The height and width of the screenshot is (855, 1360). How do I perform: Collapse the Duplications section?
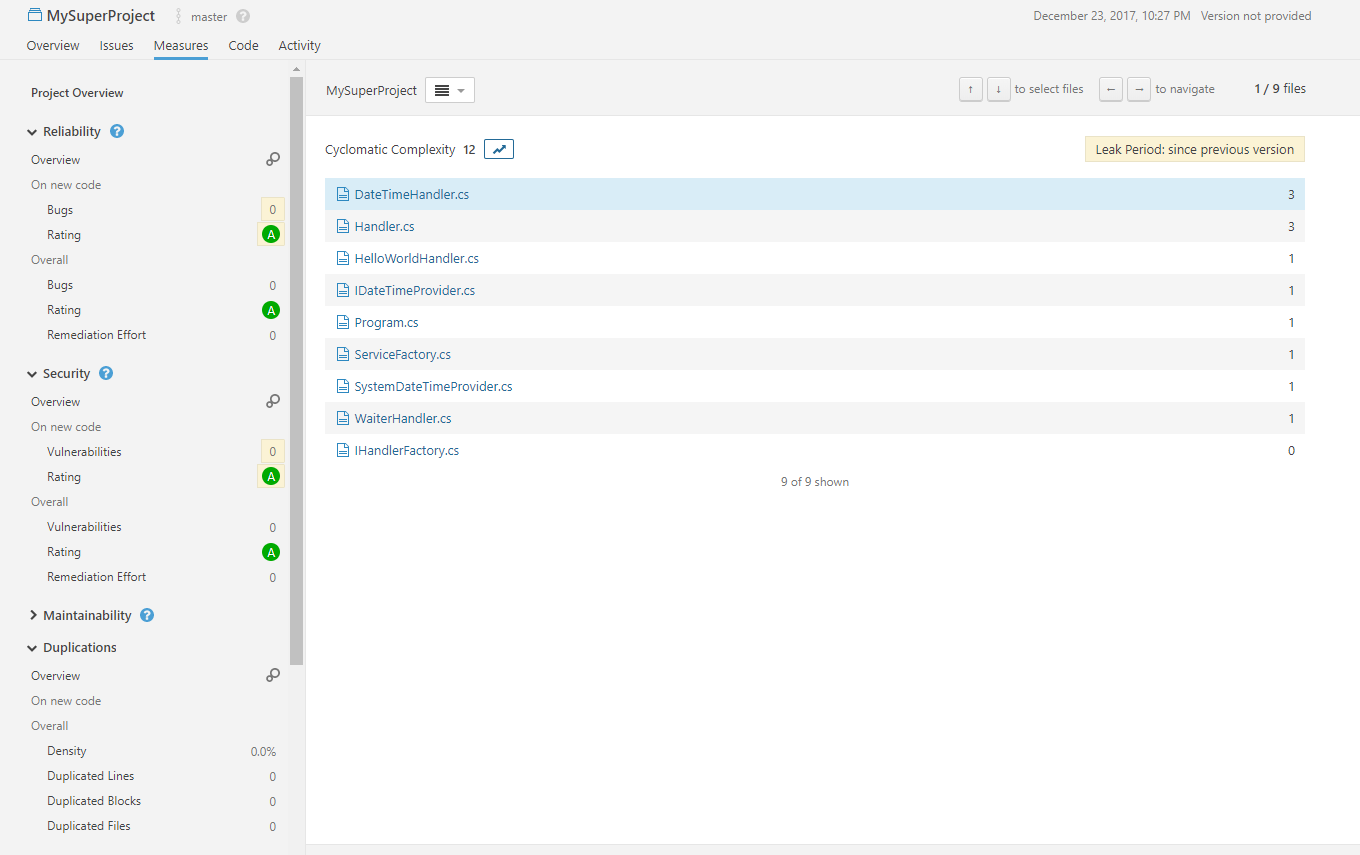pos(33,648)
